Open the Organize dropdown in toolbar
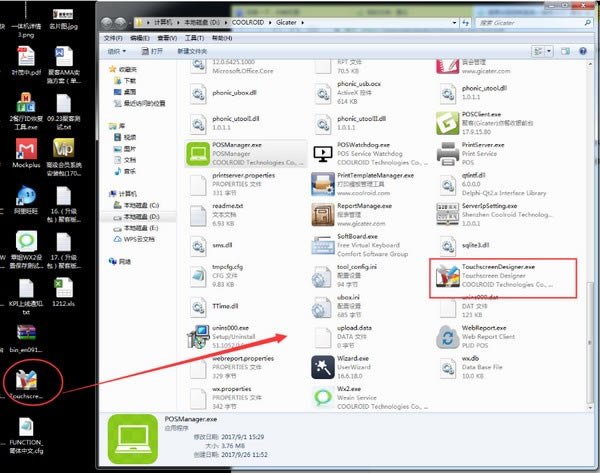The width and height of the screenshot is (600, 473). pos(116,51)
